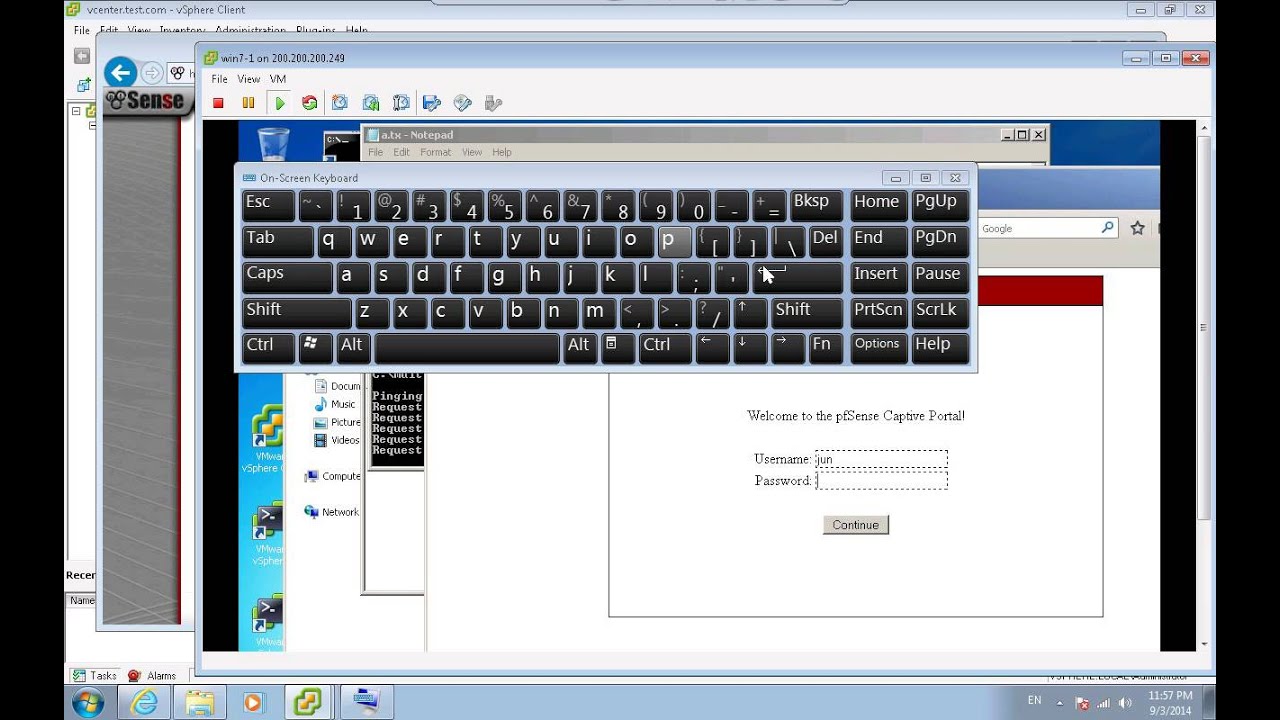Click the PrtScn key

[x=878, y=314]
